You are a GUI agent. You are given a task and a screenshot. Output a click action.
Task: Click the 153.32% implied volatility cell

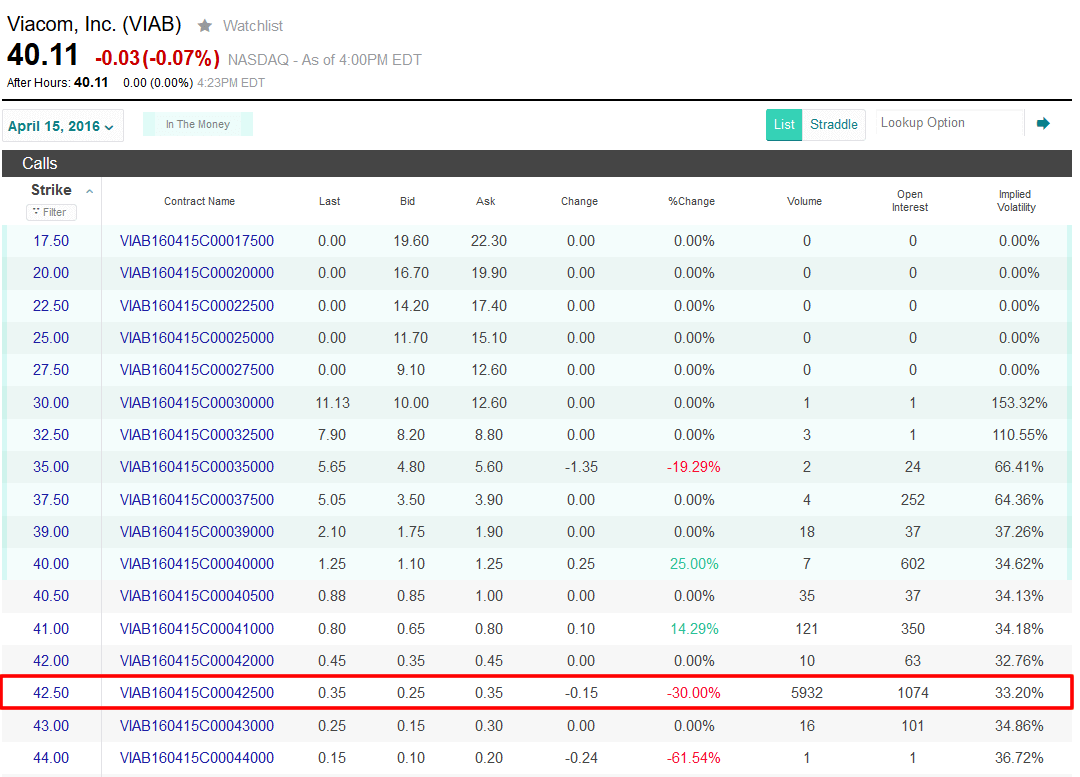(x=1019, y=403)
